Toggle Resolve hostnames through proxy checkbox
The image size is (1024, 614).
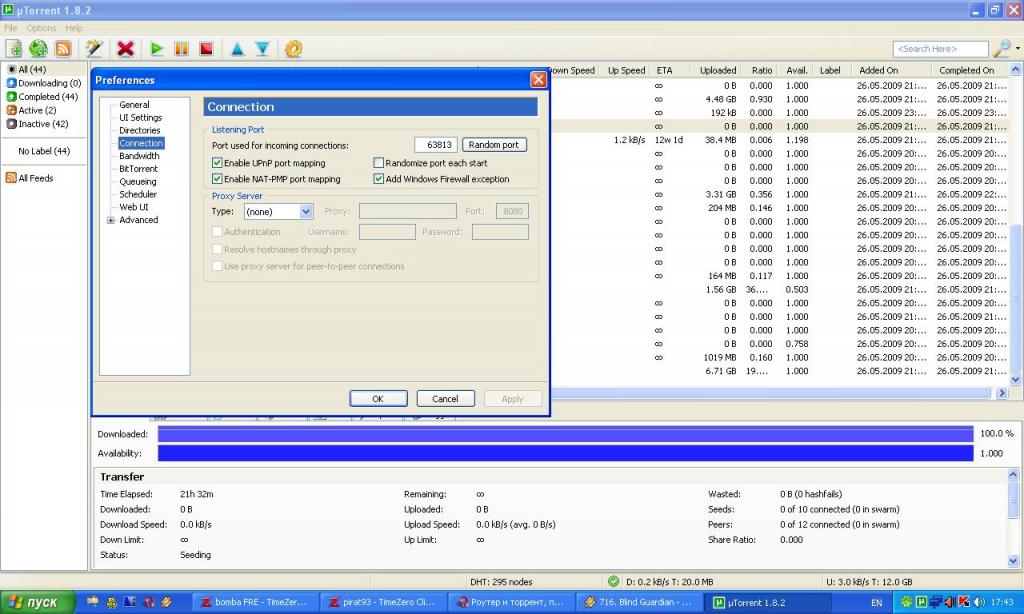(x=217, y=250)
